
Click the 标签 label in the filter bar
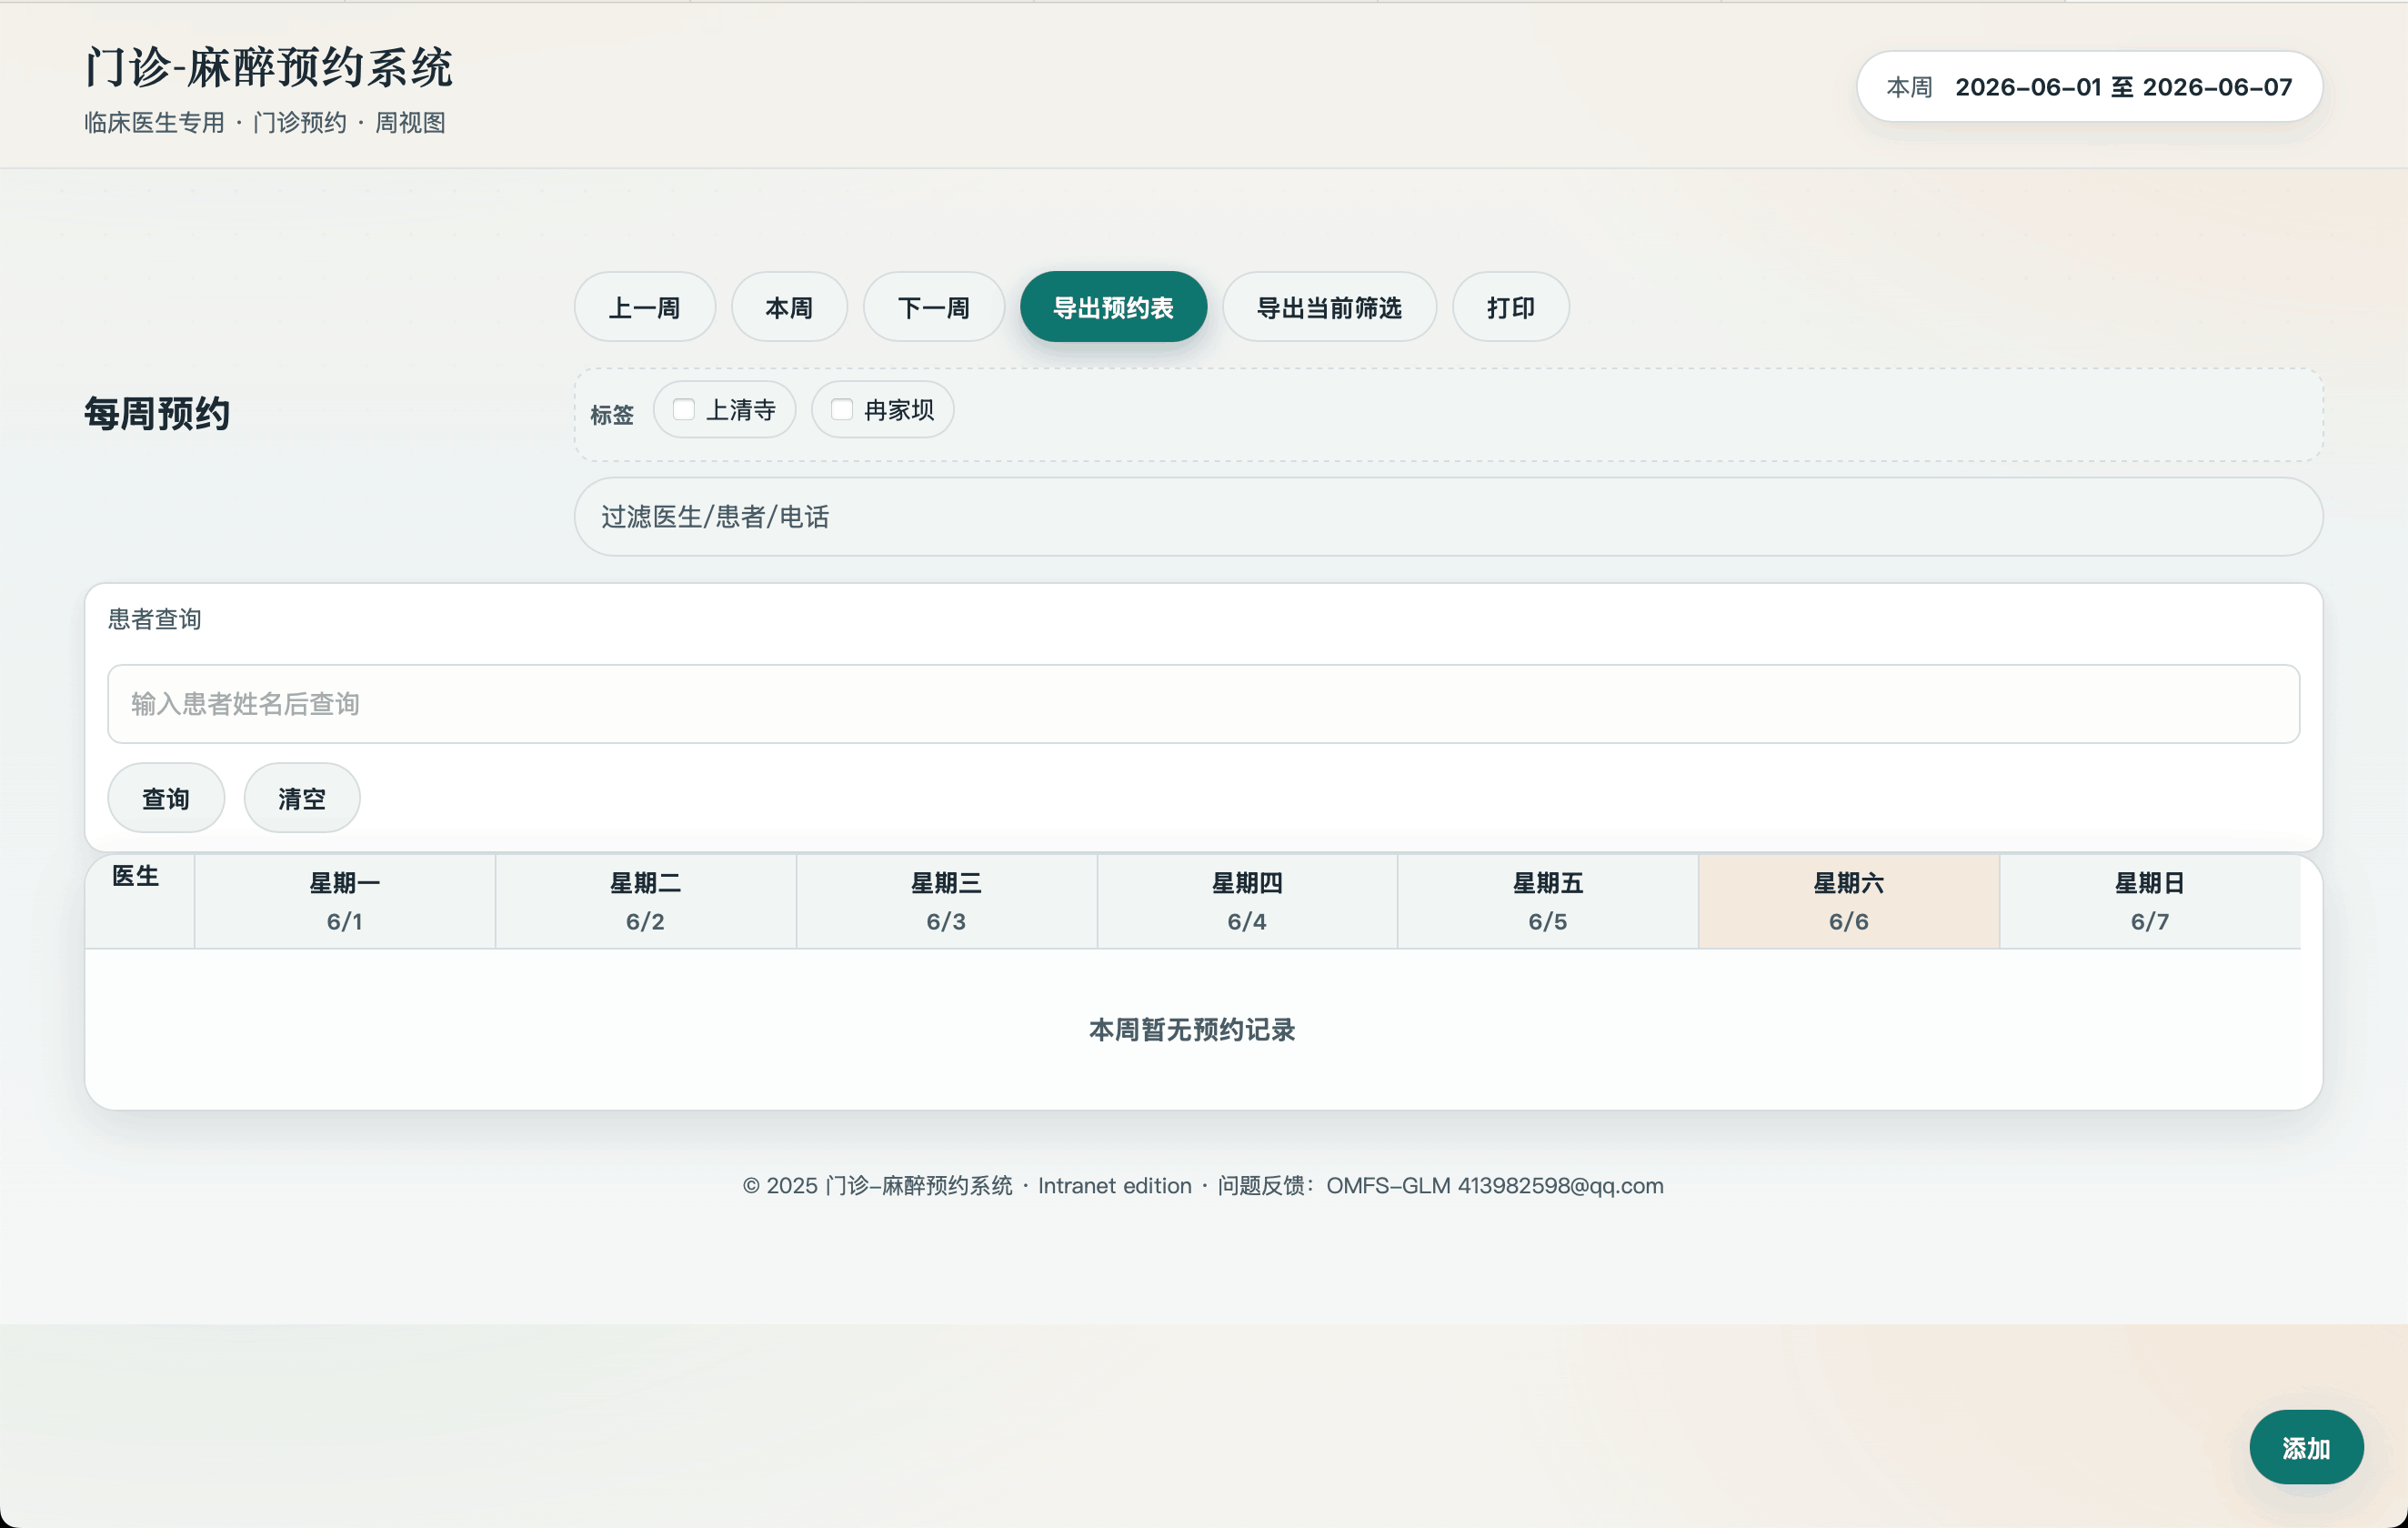click(612, 414)
